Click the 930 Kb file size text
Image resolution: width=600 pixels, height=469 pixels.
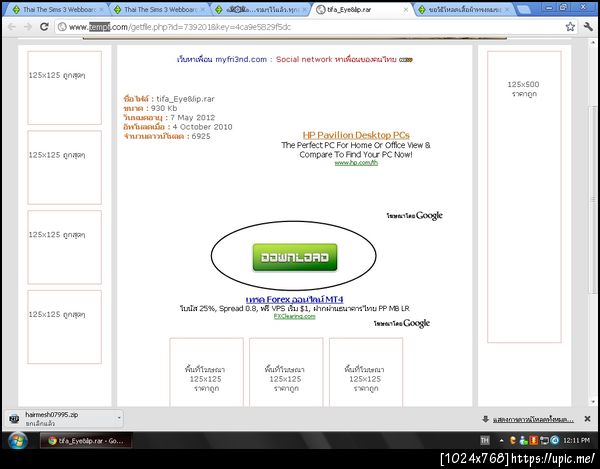[164, 108]
